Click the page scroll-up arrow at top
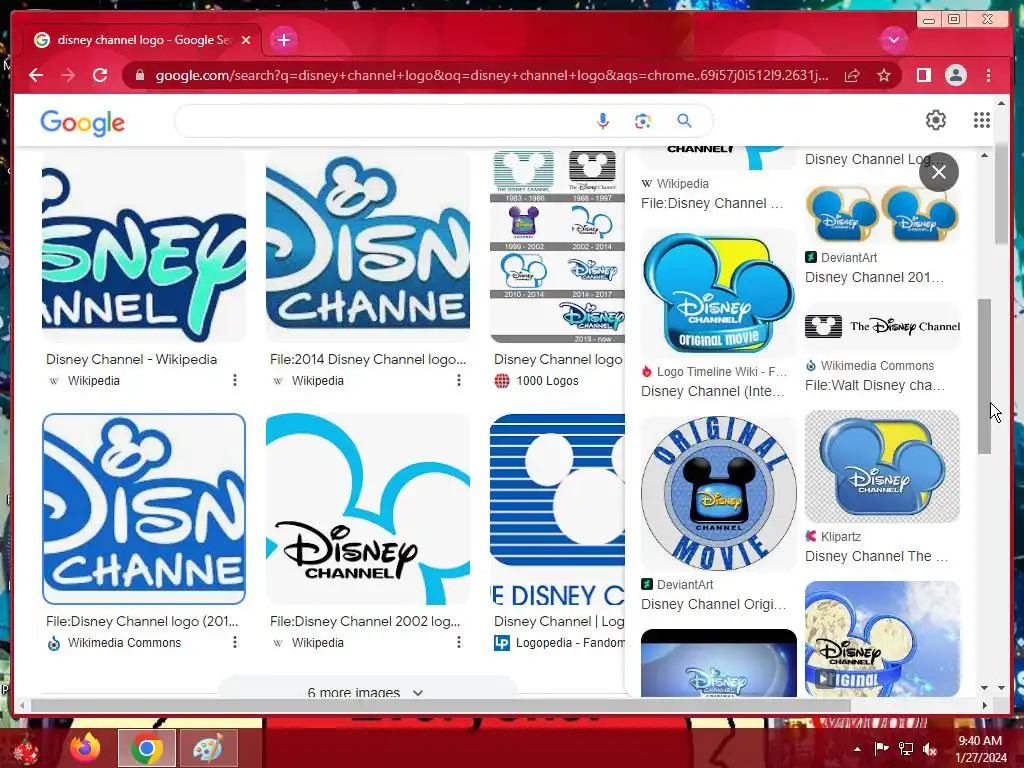Image resolution: width=1024 pixels, height=768 pixels. (1001, 103)
